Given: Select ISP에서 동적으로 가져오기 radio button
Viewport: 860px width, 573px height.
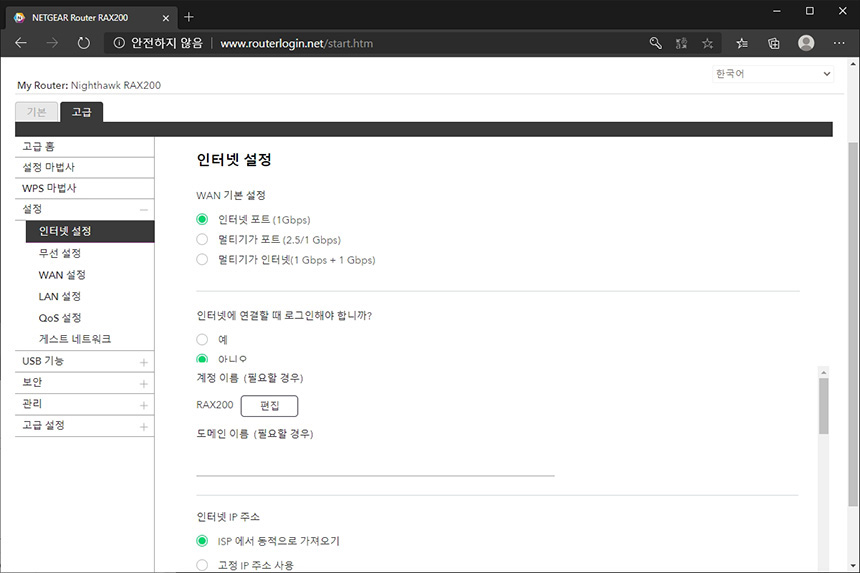Looking at the screenshot, I should 202,541.
